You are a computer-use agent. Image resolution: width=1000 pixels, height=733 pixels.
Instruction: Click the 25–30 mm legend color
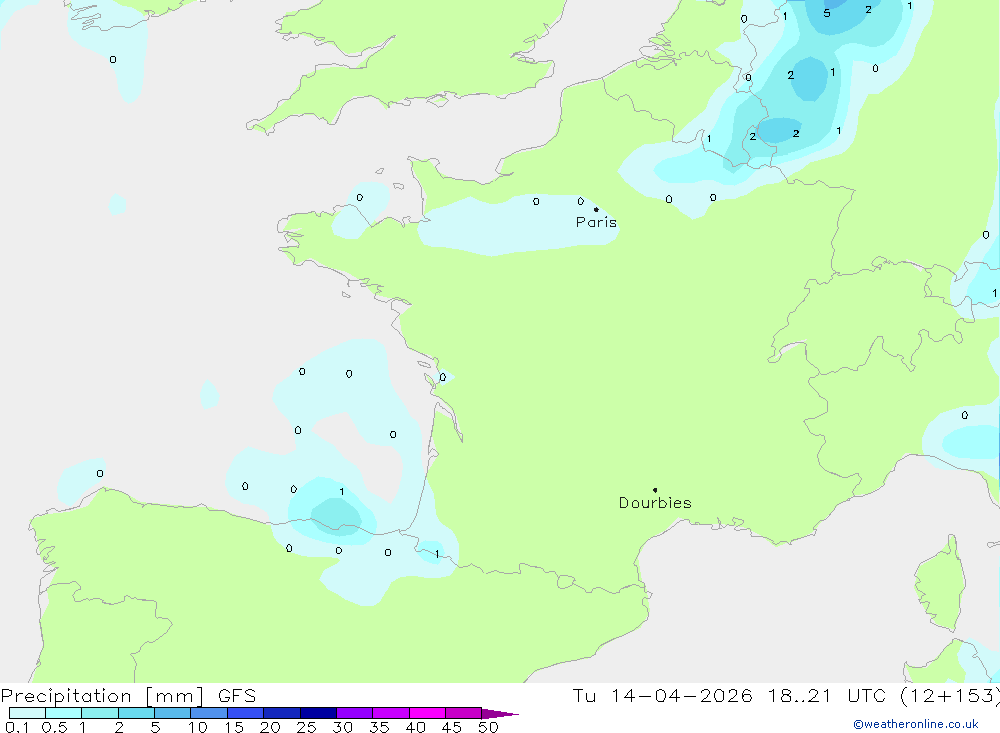point(318,713)
